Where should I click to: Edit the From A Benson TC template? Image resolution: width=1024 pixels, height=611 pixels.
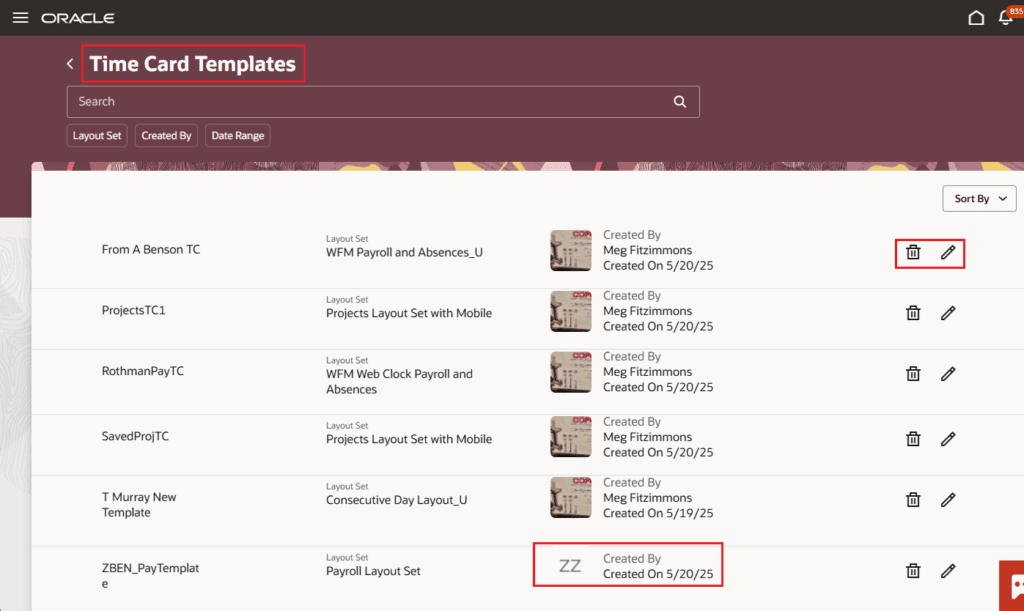point(948,253)
